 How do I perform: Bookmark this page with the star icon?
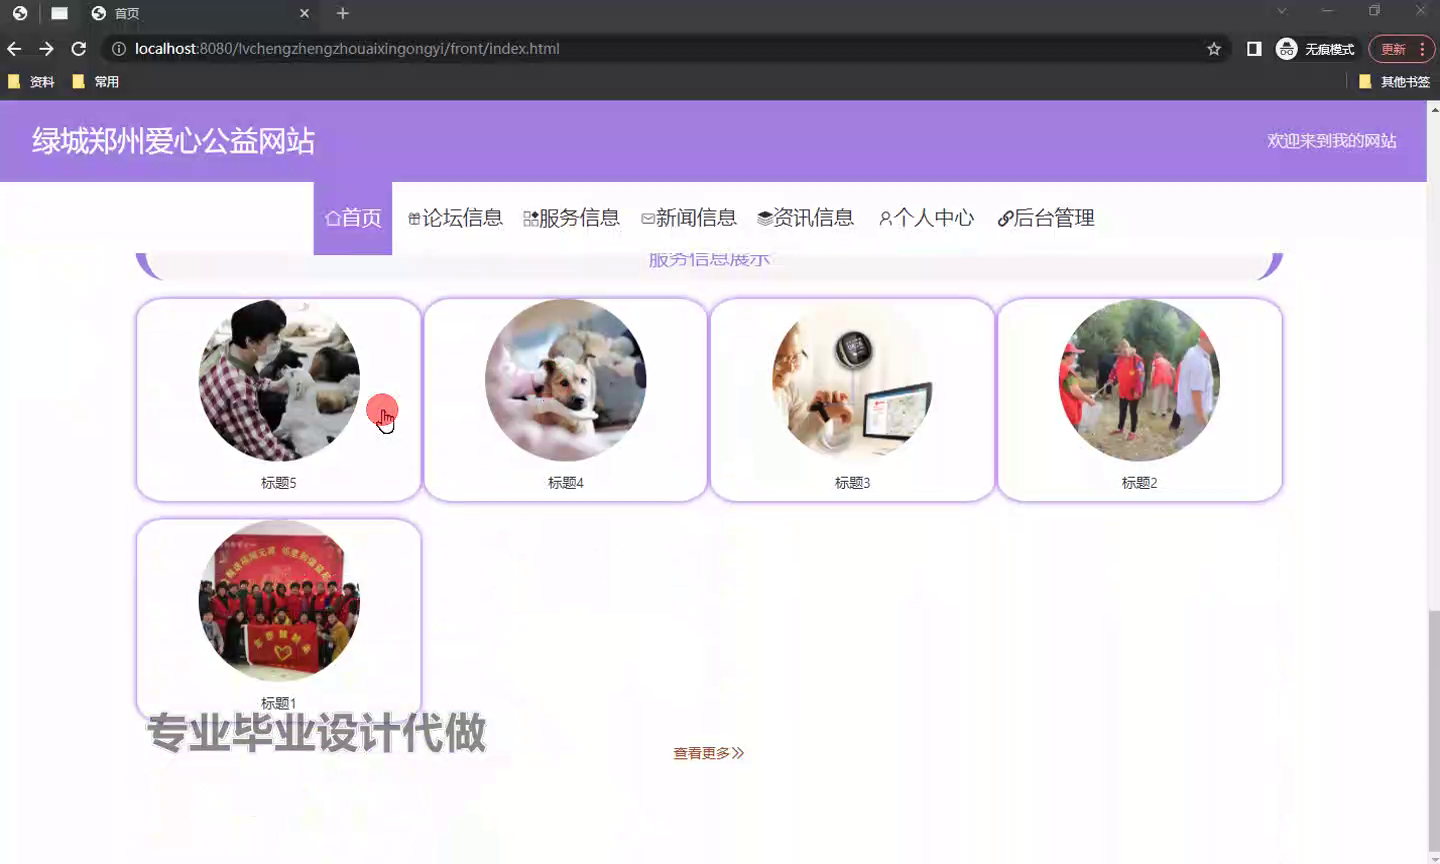tap(1214, 49)
